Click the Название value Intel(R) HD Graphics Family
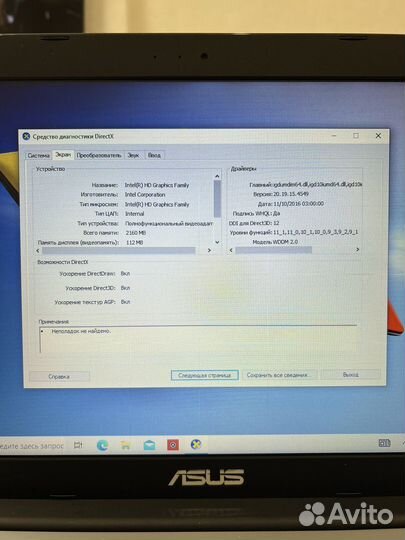This screenshot has height=540, width=405. coord(157,185)
